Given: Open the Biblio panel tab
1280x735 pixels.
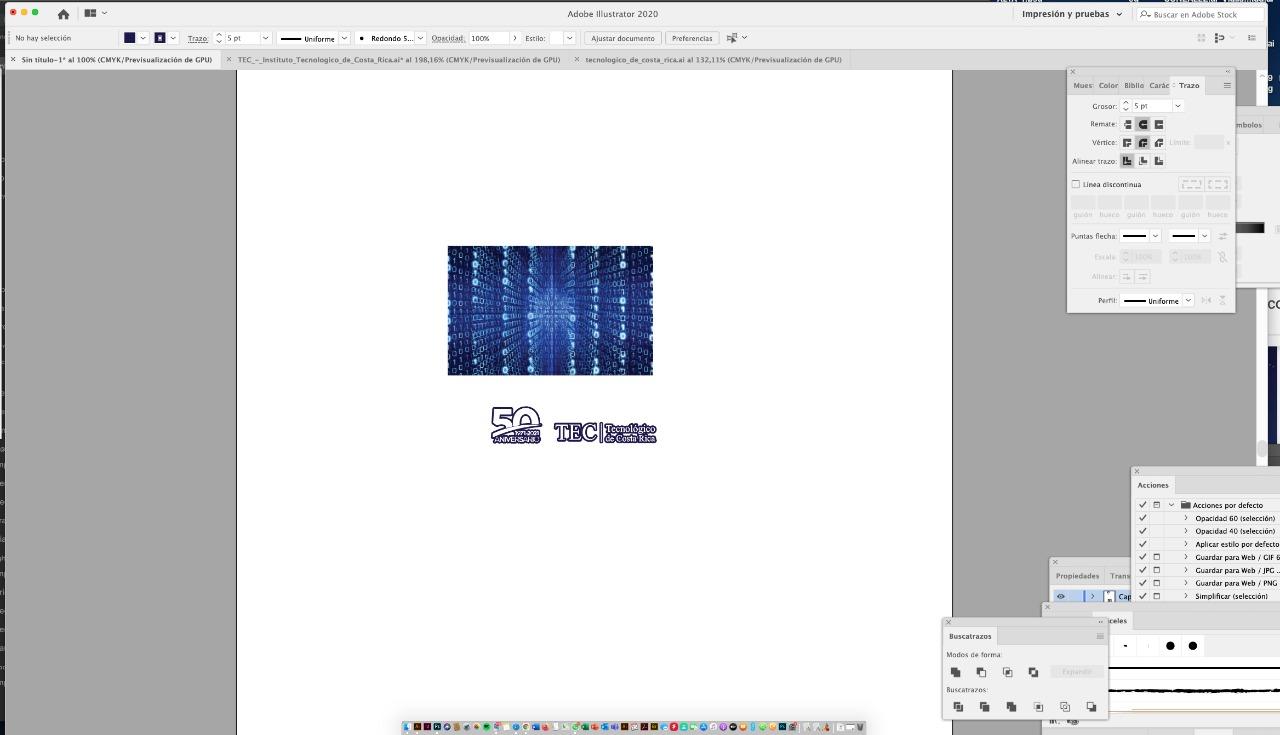Looking at the screenshot, I should pyautogui.click(x=1134, y=85).
